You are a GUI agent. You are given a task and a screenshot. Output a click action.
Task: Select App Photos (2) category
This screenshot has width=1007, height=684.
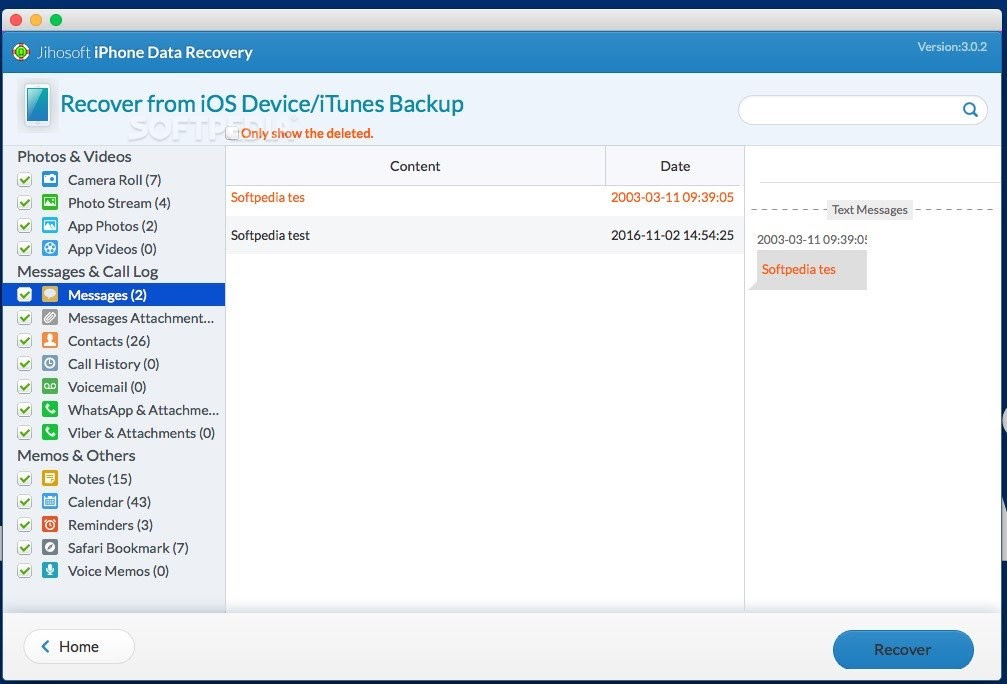click(112, 226)
